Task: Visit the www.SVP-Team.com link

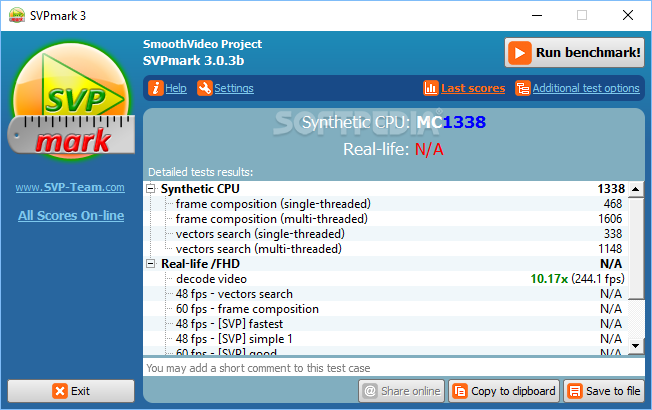Action: 70,187
